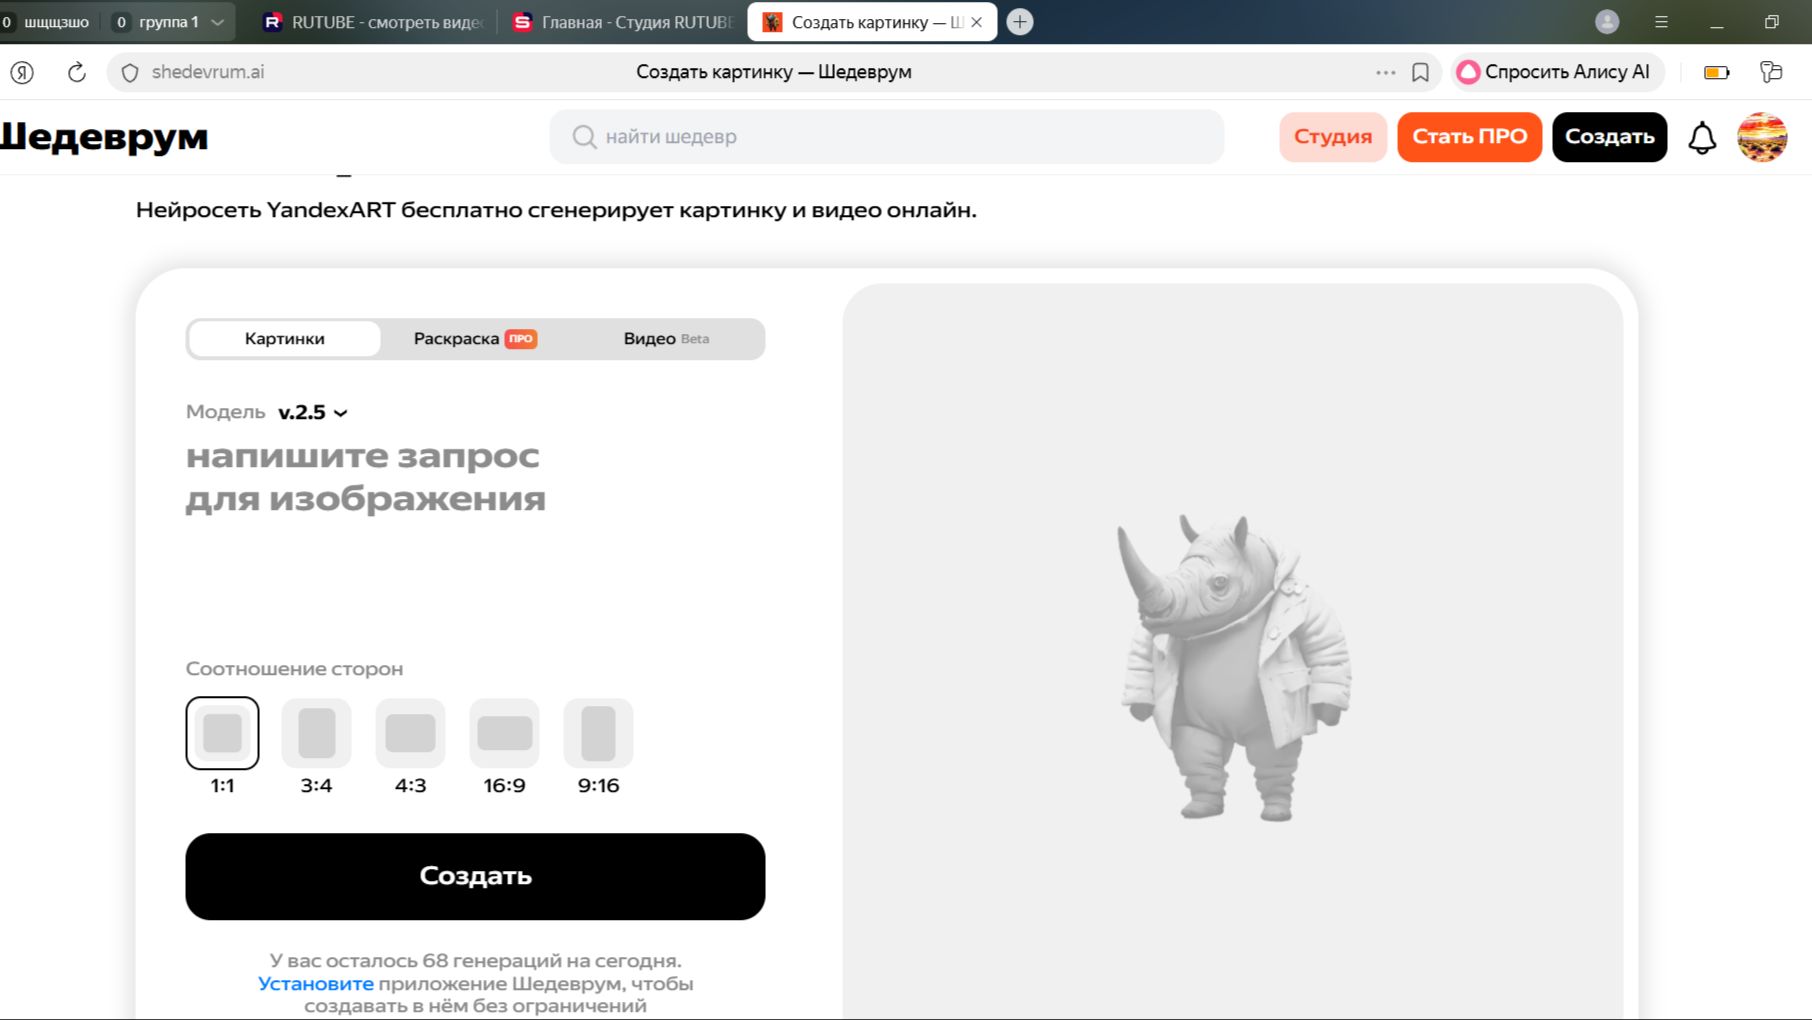Open the address bar three-dots menu
This screenshot has width=1812, height=1020.
tap(1385, 72)
